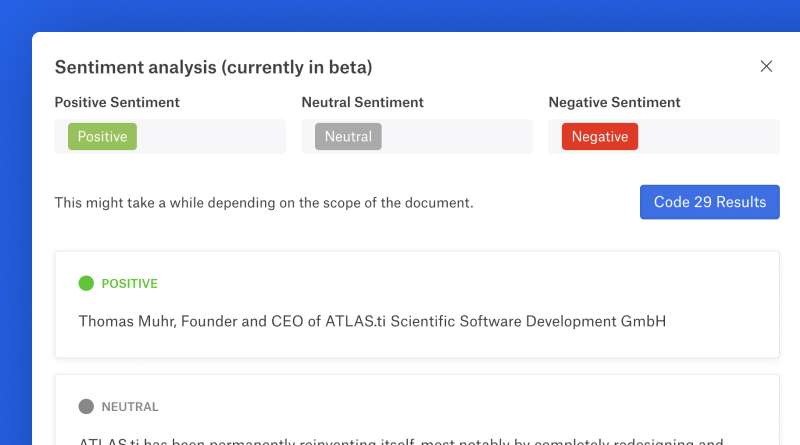Select the POSITIVE label on first result

[x=130, y=284]
